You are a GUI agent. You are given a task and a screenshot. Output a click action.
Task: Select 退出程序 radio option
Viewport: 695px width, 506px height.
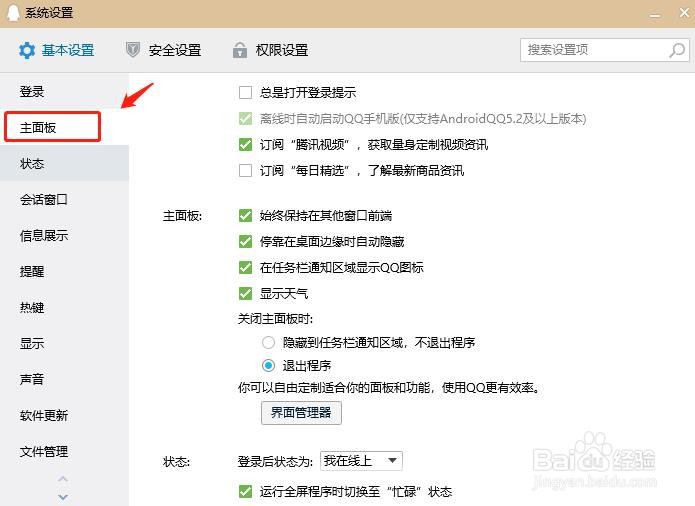point(268,366)
